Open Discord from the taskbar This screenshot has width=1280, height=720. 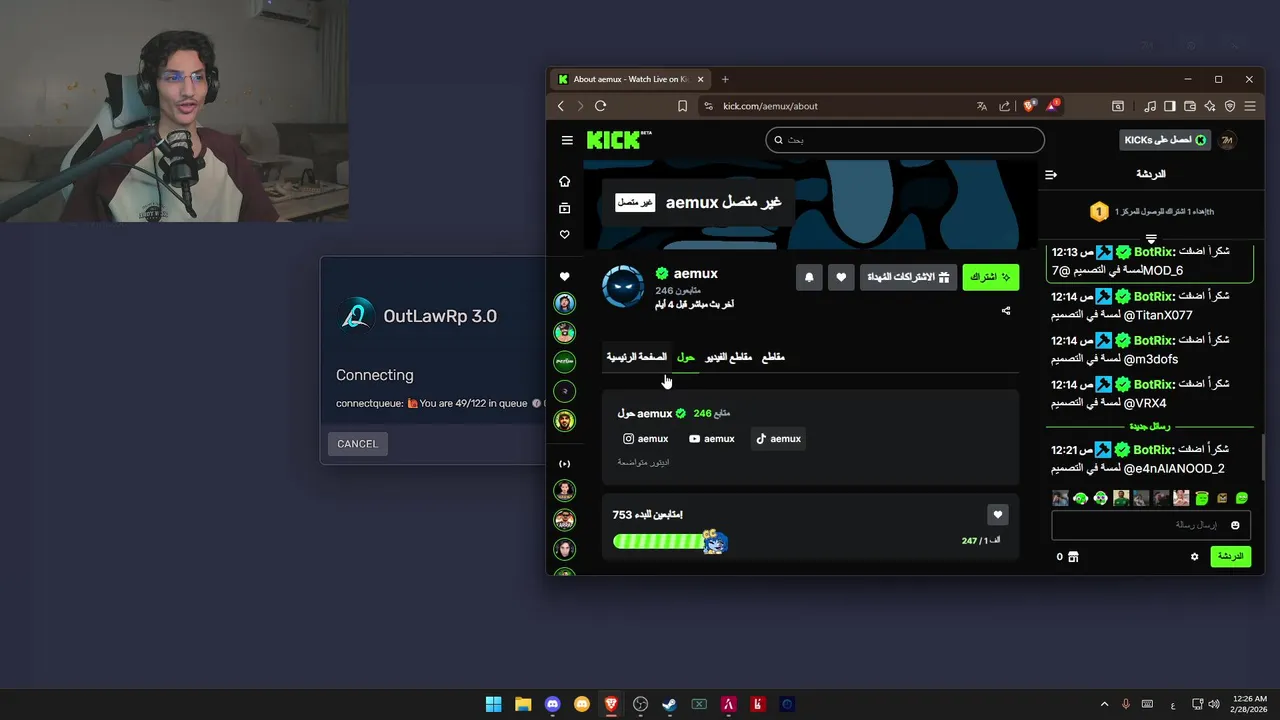pos(553,704)
